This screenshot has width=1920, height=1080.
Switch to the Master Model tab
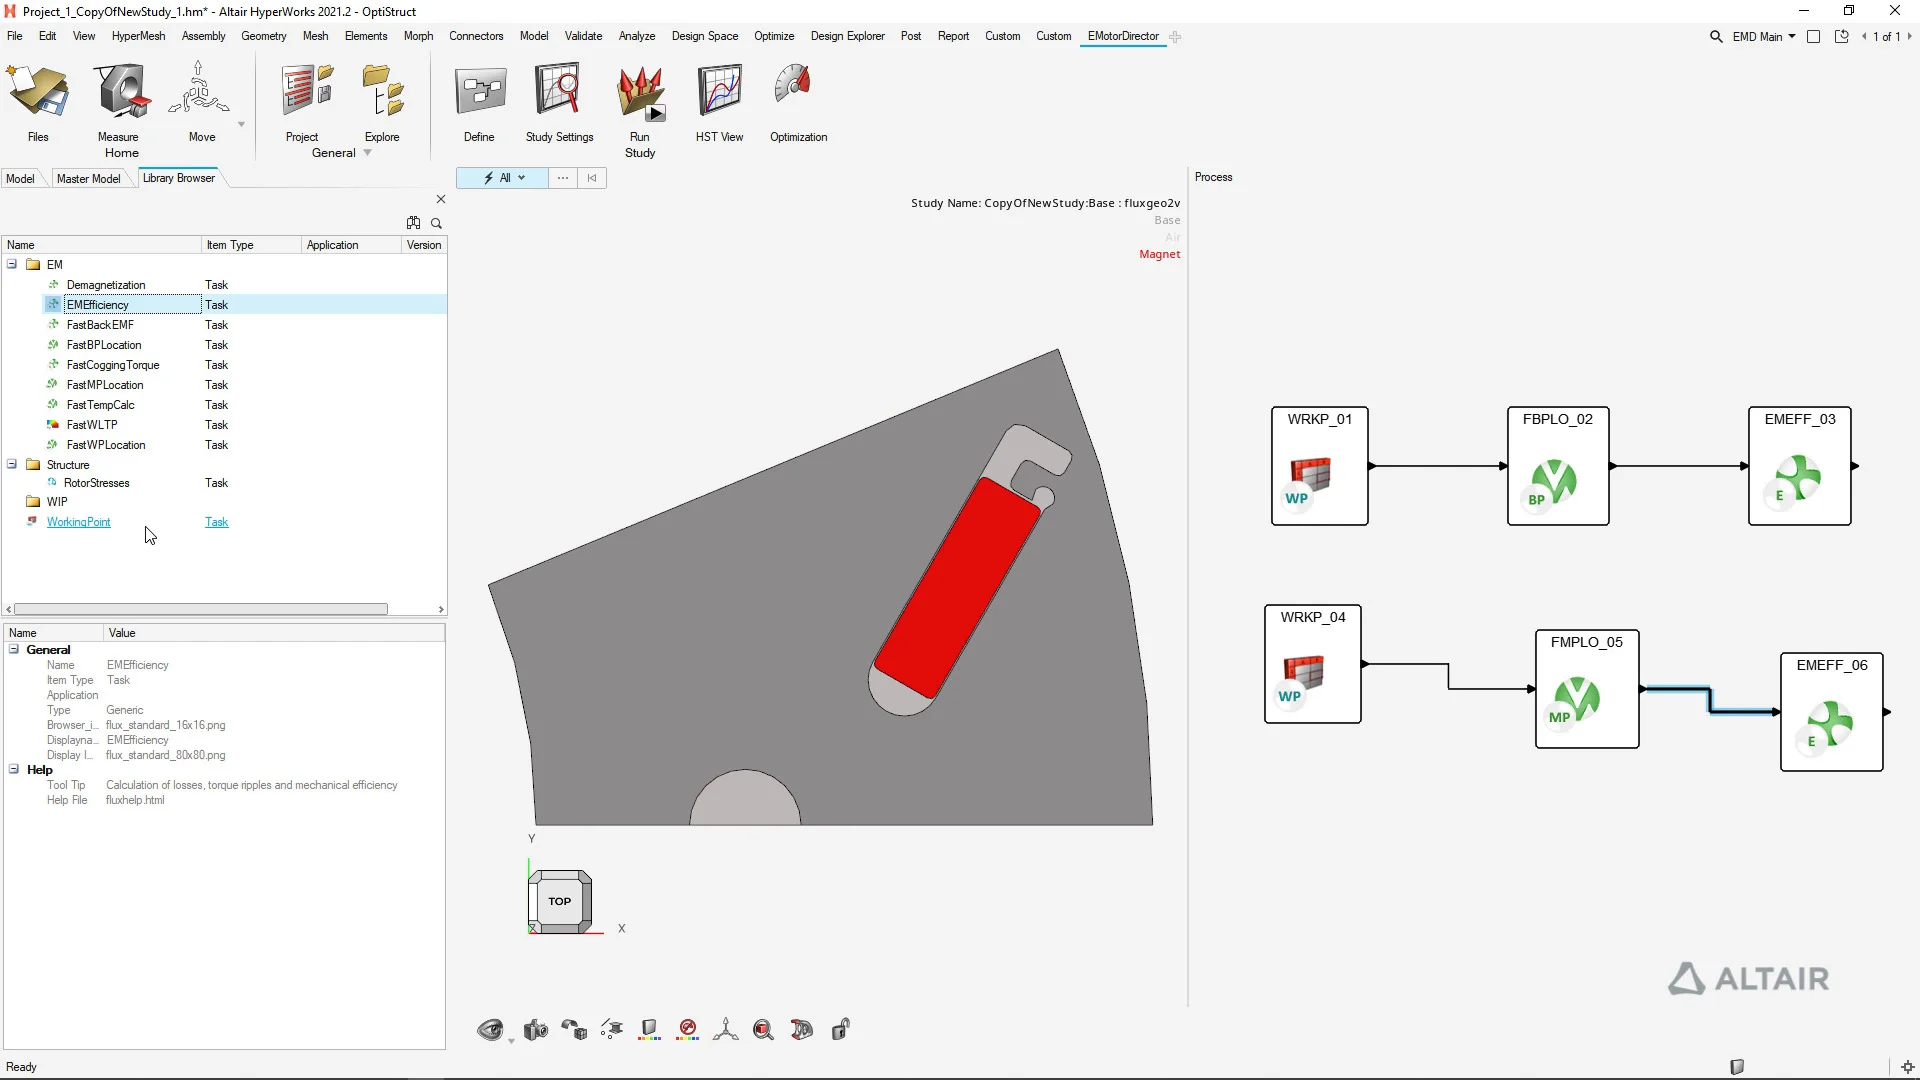pos(88,179)
